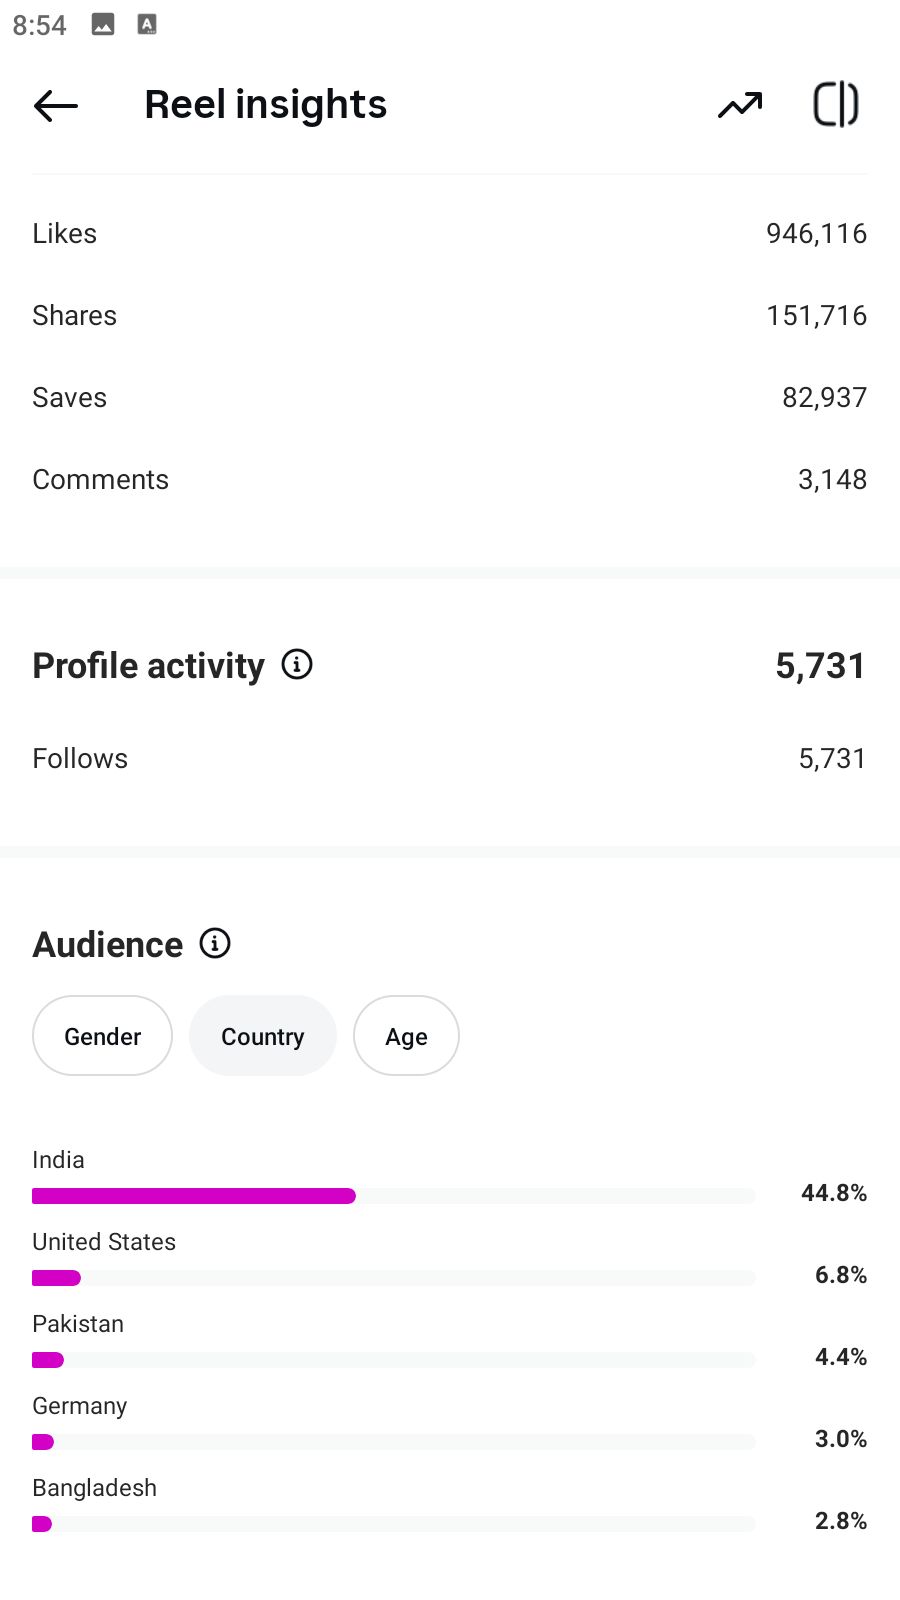The height and width of the screenshot is (1600, 900).
Task: Tap the picture notification icon in status bar
Action: 103,25
